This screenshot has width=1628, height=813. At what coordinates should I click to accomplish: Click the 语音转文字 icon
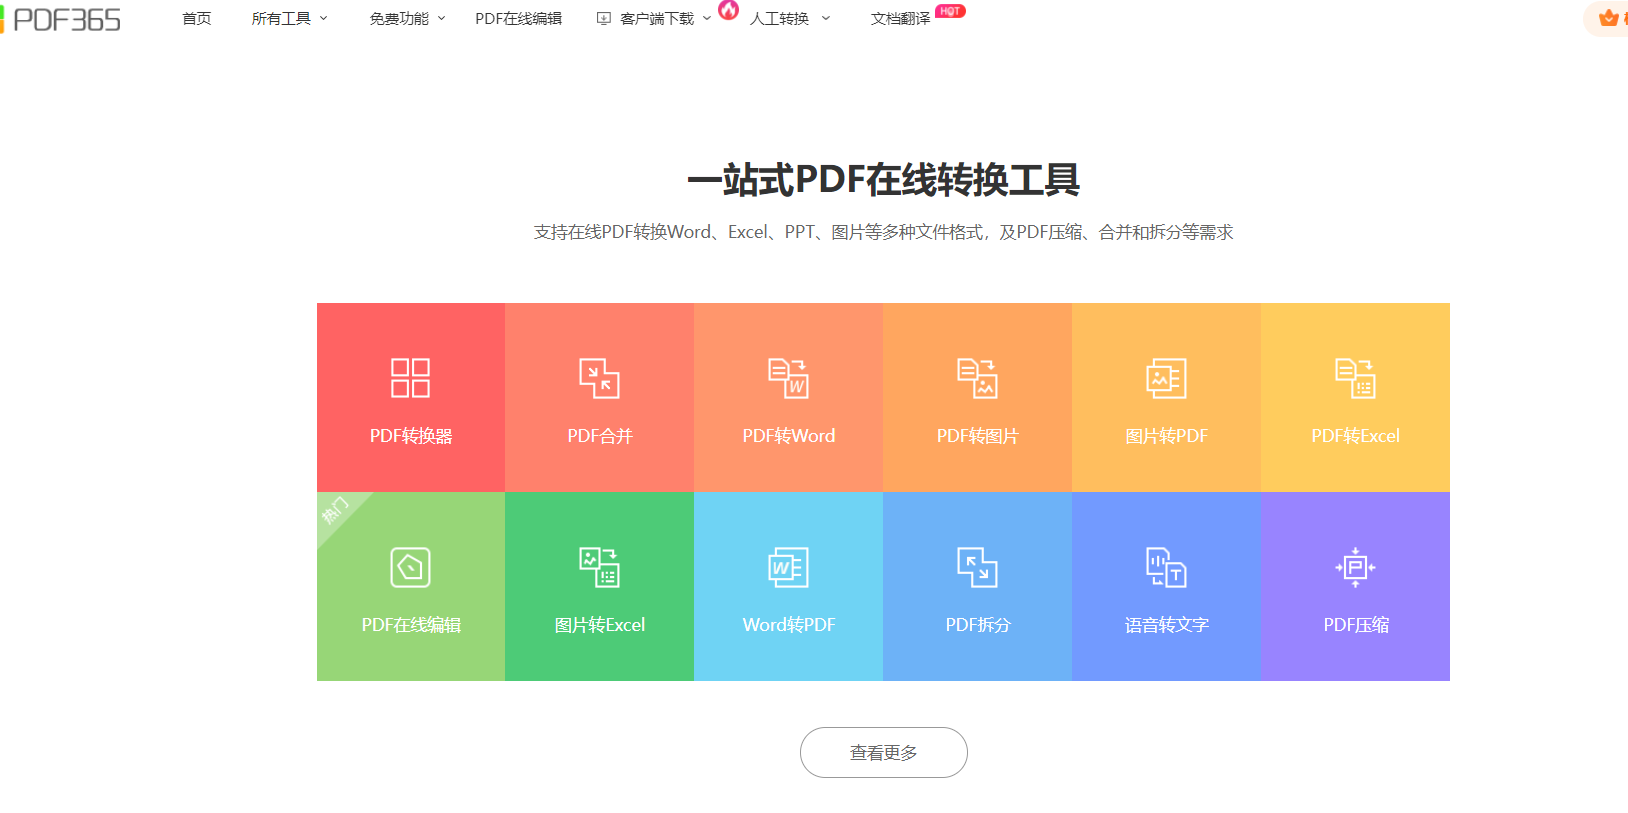pos(1166,567)
